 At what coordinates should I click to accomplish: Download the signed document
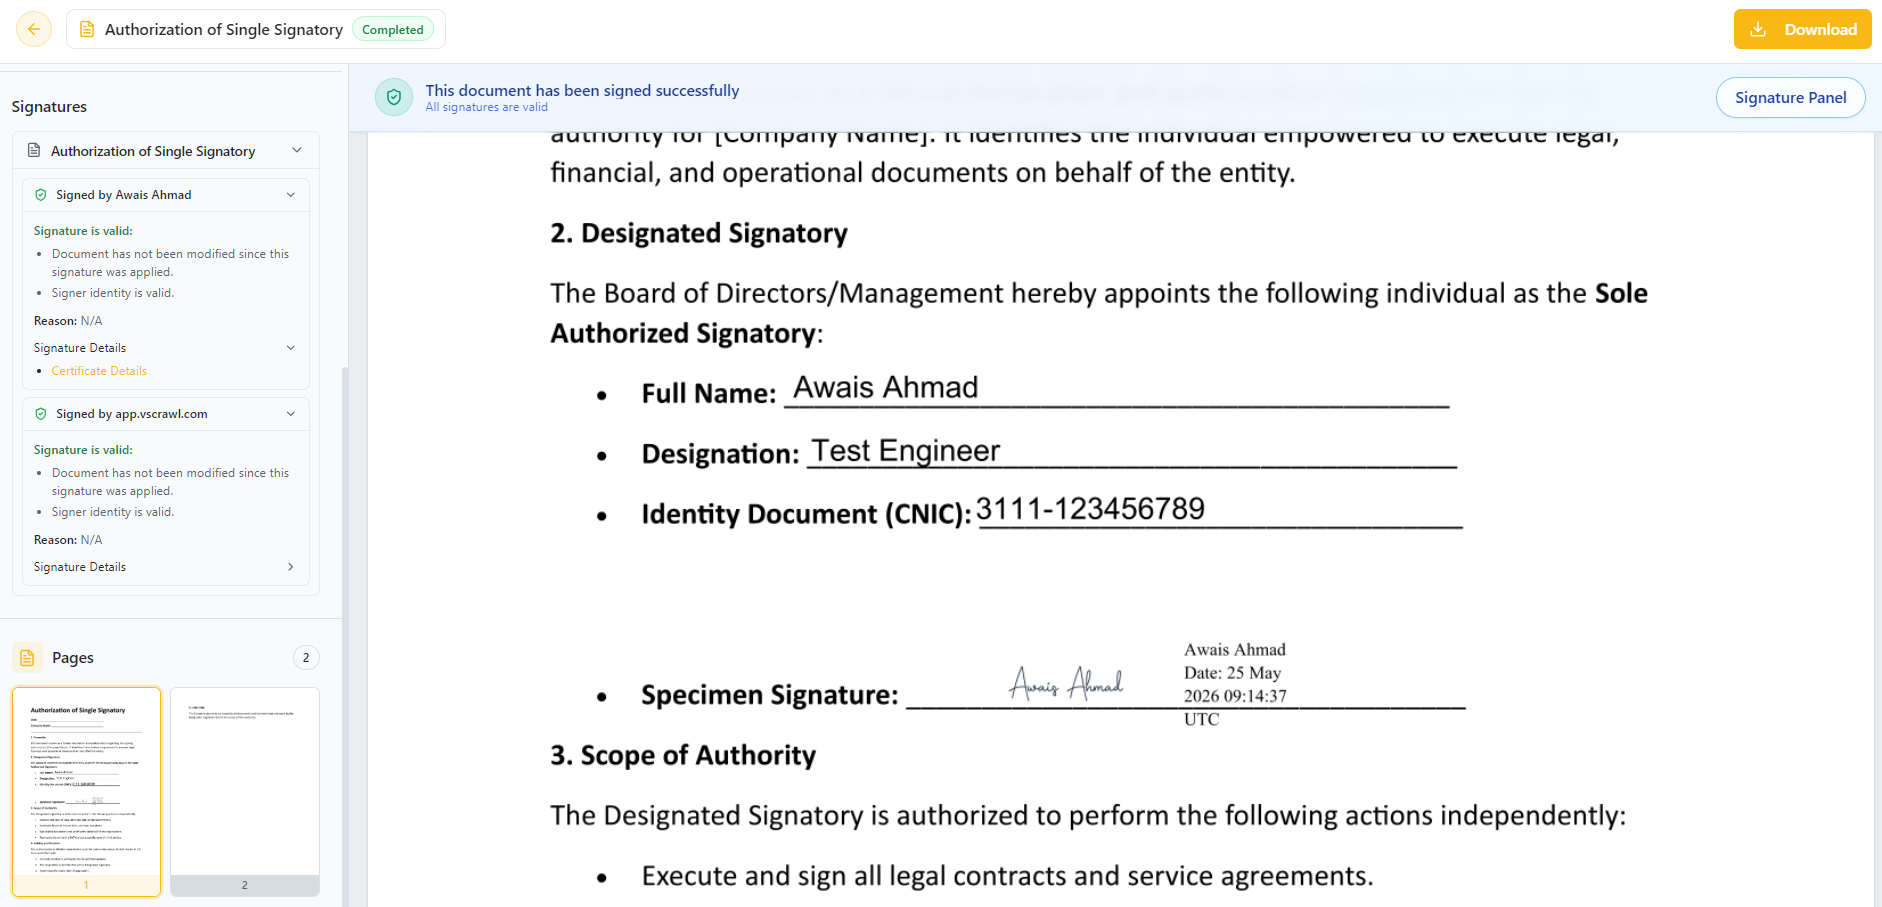click(1802, 29)
